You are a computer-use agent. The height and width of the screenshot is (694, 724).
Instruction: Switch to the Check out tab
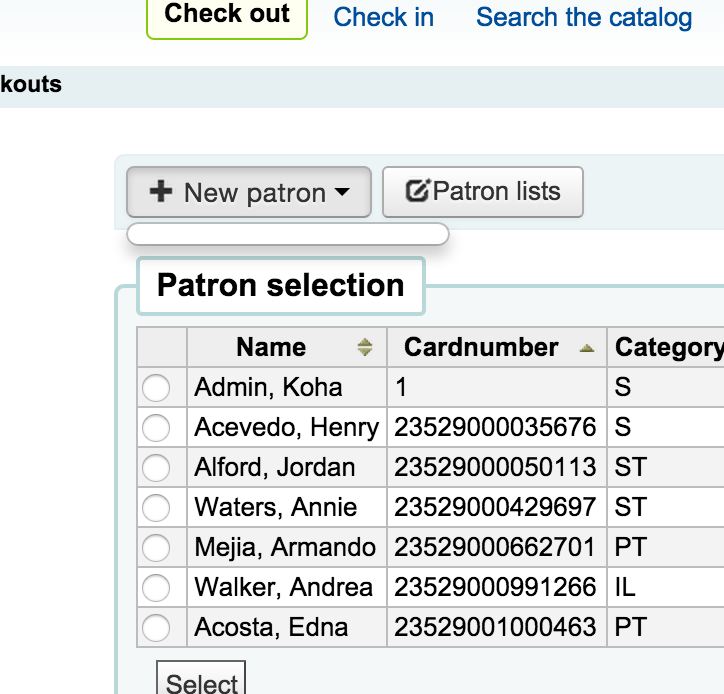pyautogui.click(x=227, y=15)
